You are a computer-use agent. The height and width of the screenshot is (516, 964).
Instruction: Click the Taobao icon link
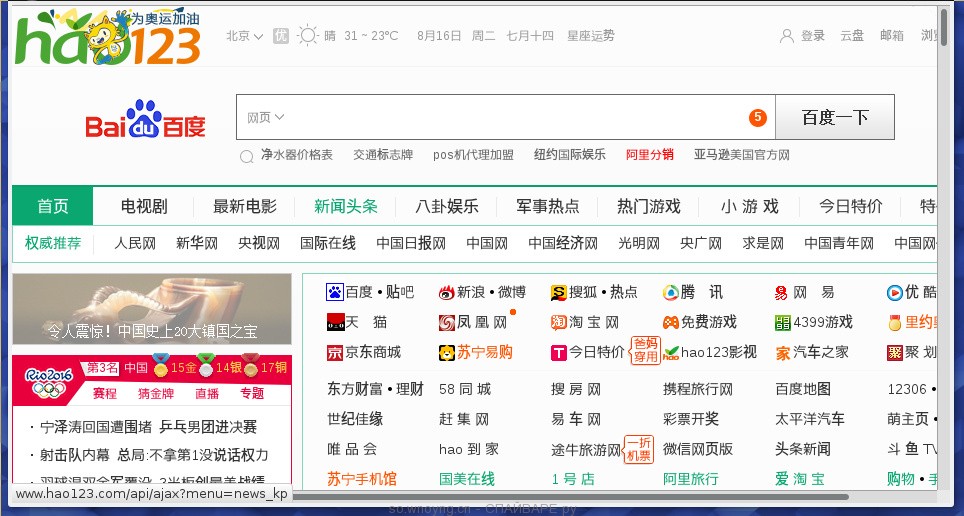point(558,322)
